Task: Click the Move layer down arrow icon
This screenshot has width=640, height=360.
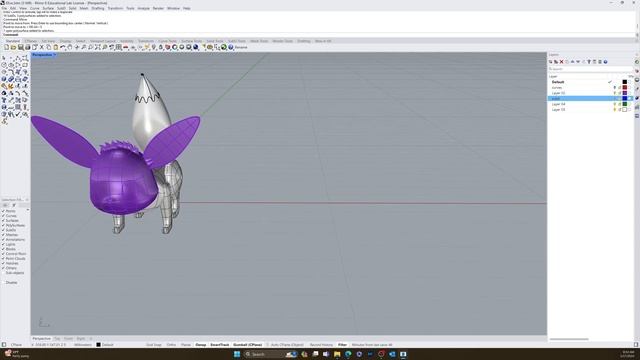Action: (578, 62)
